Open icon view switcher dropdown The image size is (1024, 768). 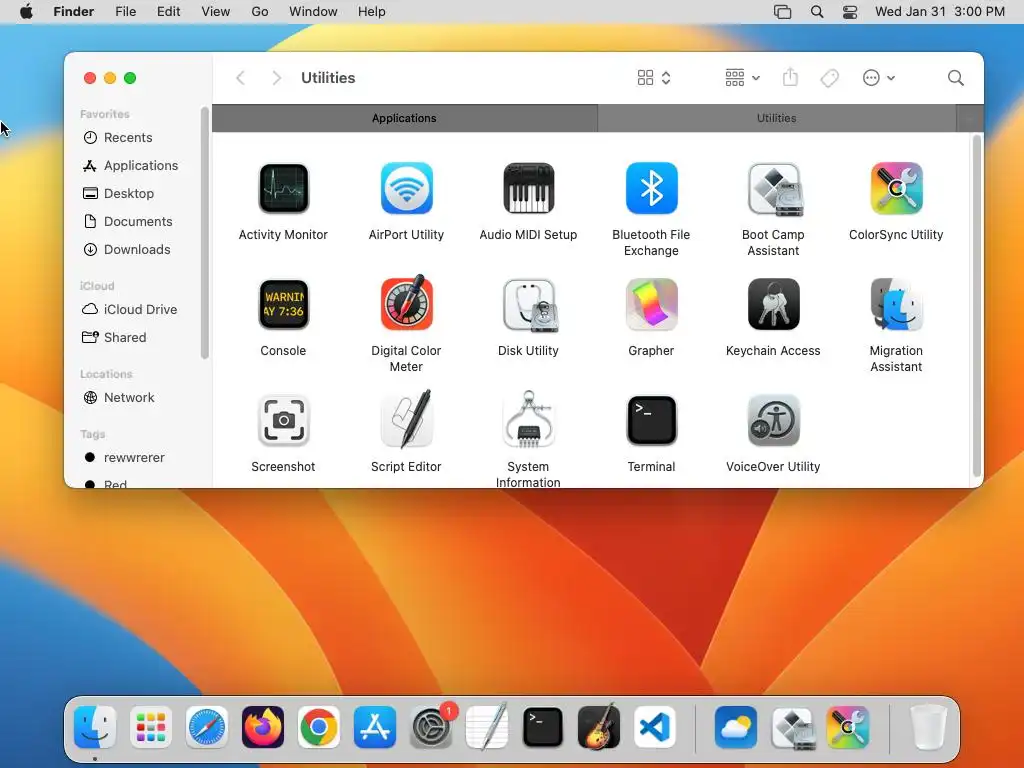pyautogui.click(x=654, y=78)
